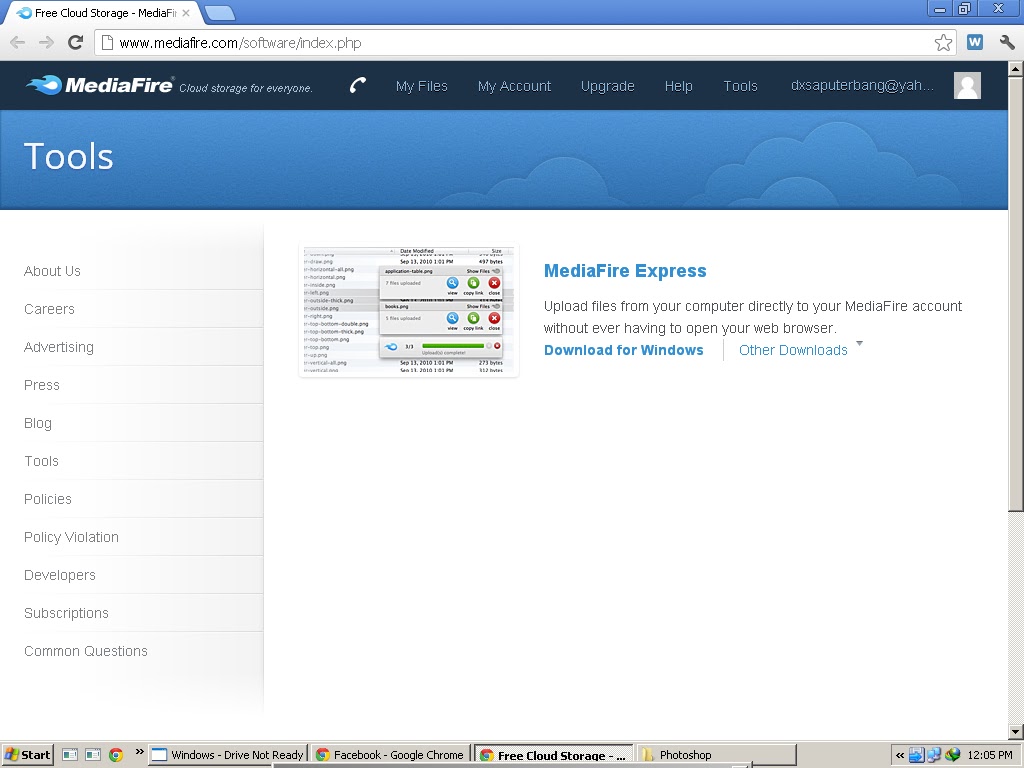Click the phone icon in the header
The image size is (1024, 768).
point(357,86)
